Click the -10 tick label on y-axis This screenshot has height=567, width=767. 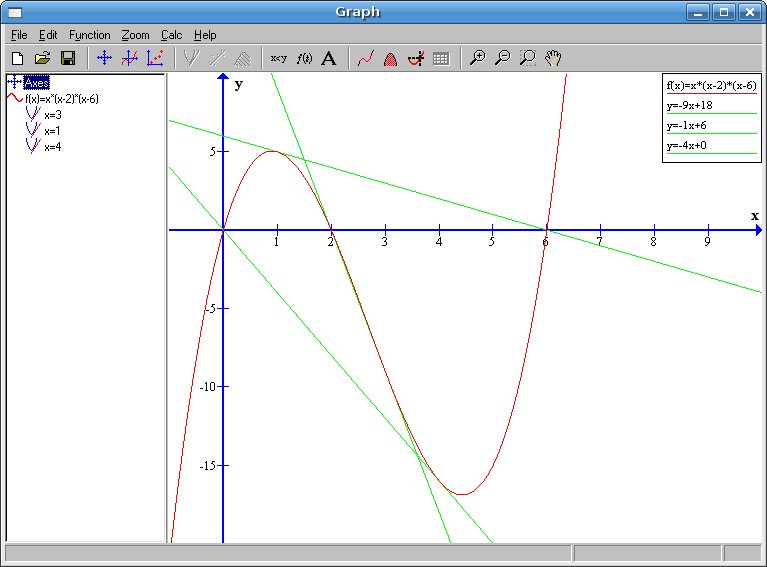[208, 387]
